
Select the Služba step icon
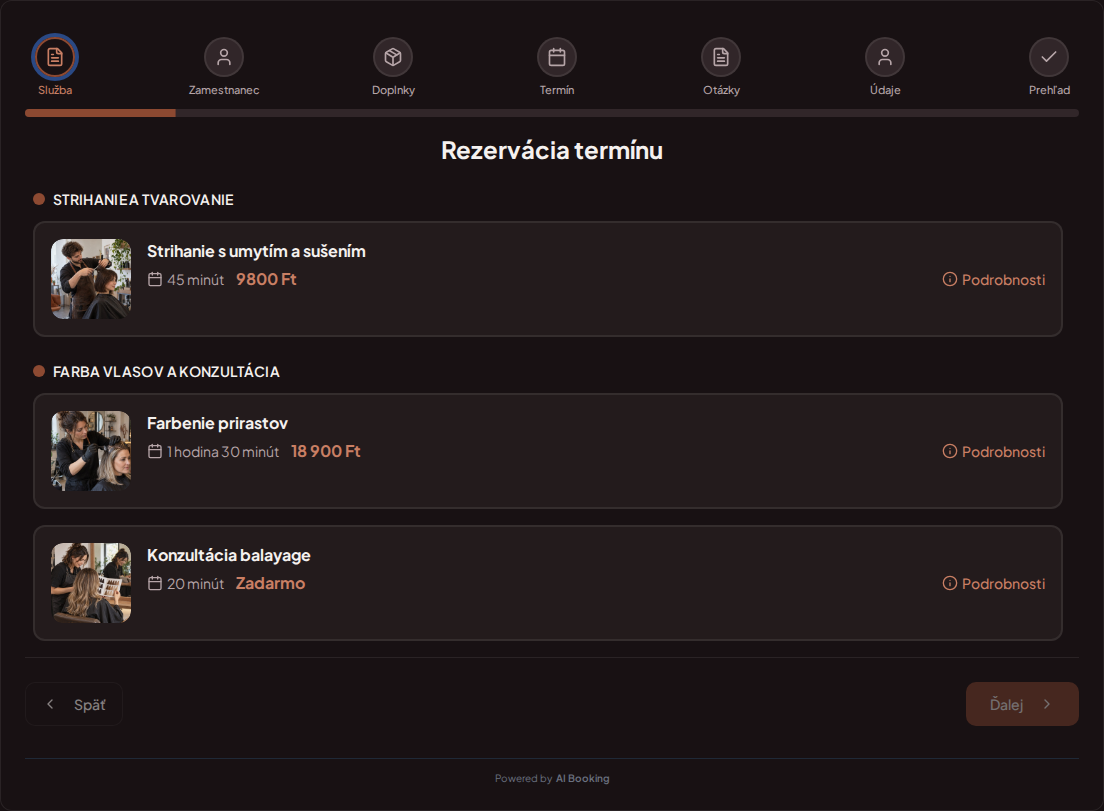point(55,57)
